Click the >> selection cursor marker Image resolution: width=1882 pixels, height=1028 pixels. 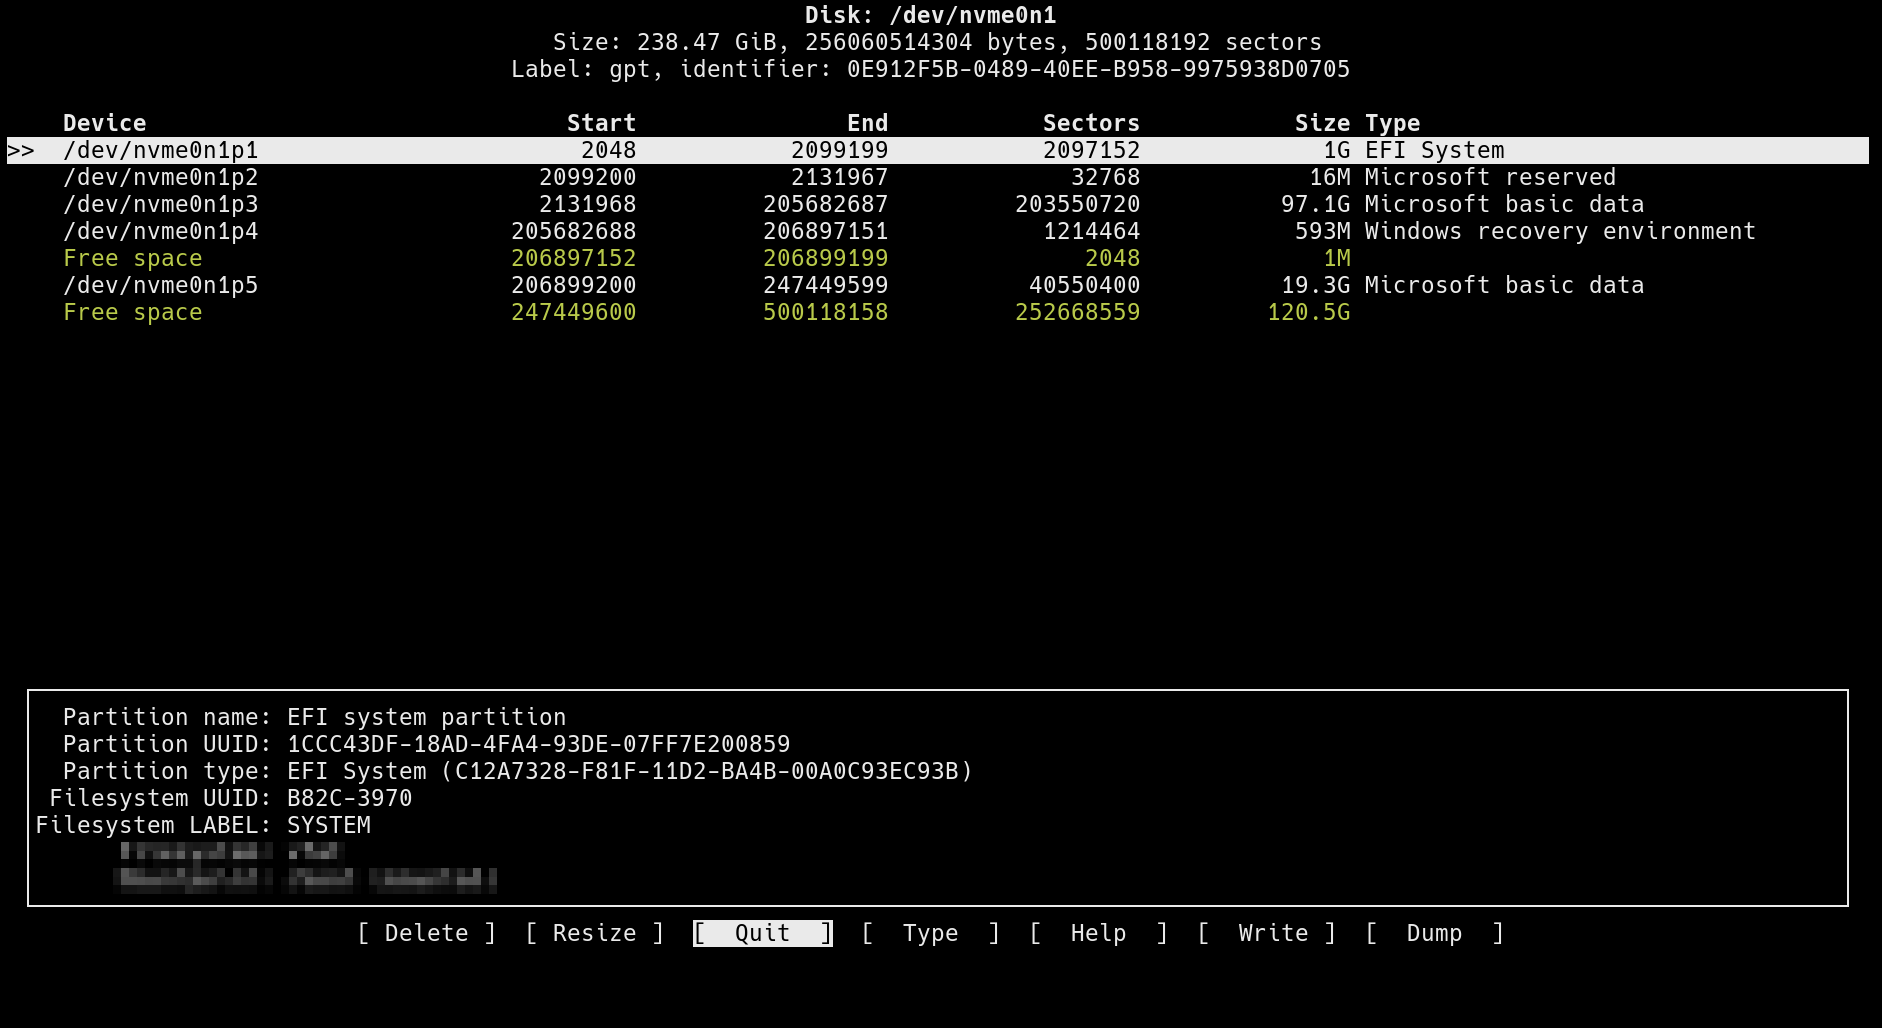point(21,150)
